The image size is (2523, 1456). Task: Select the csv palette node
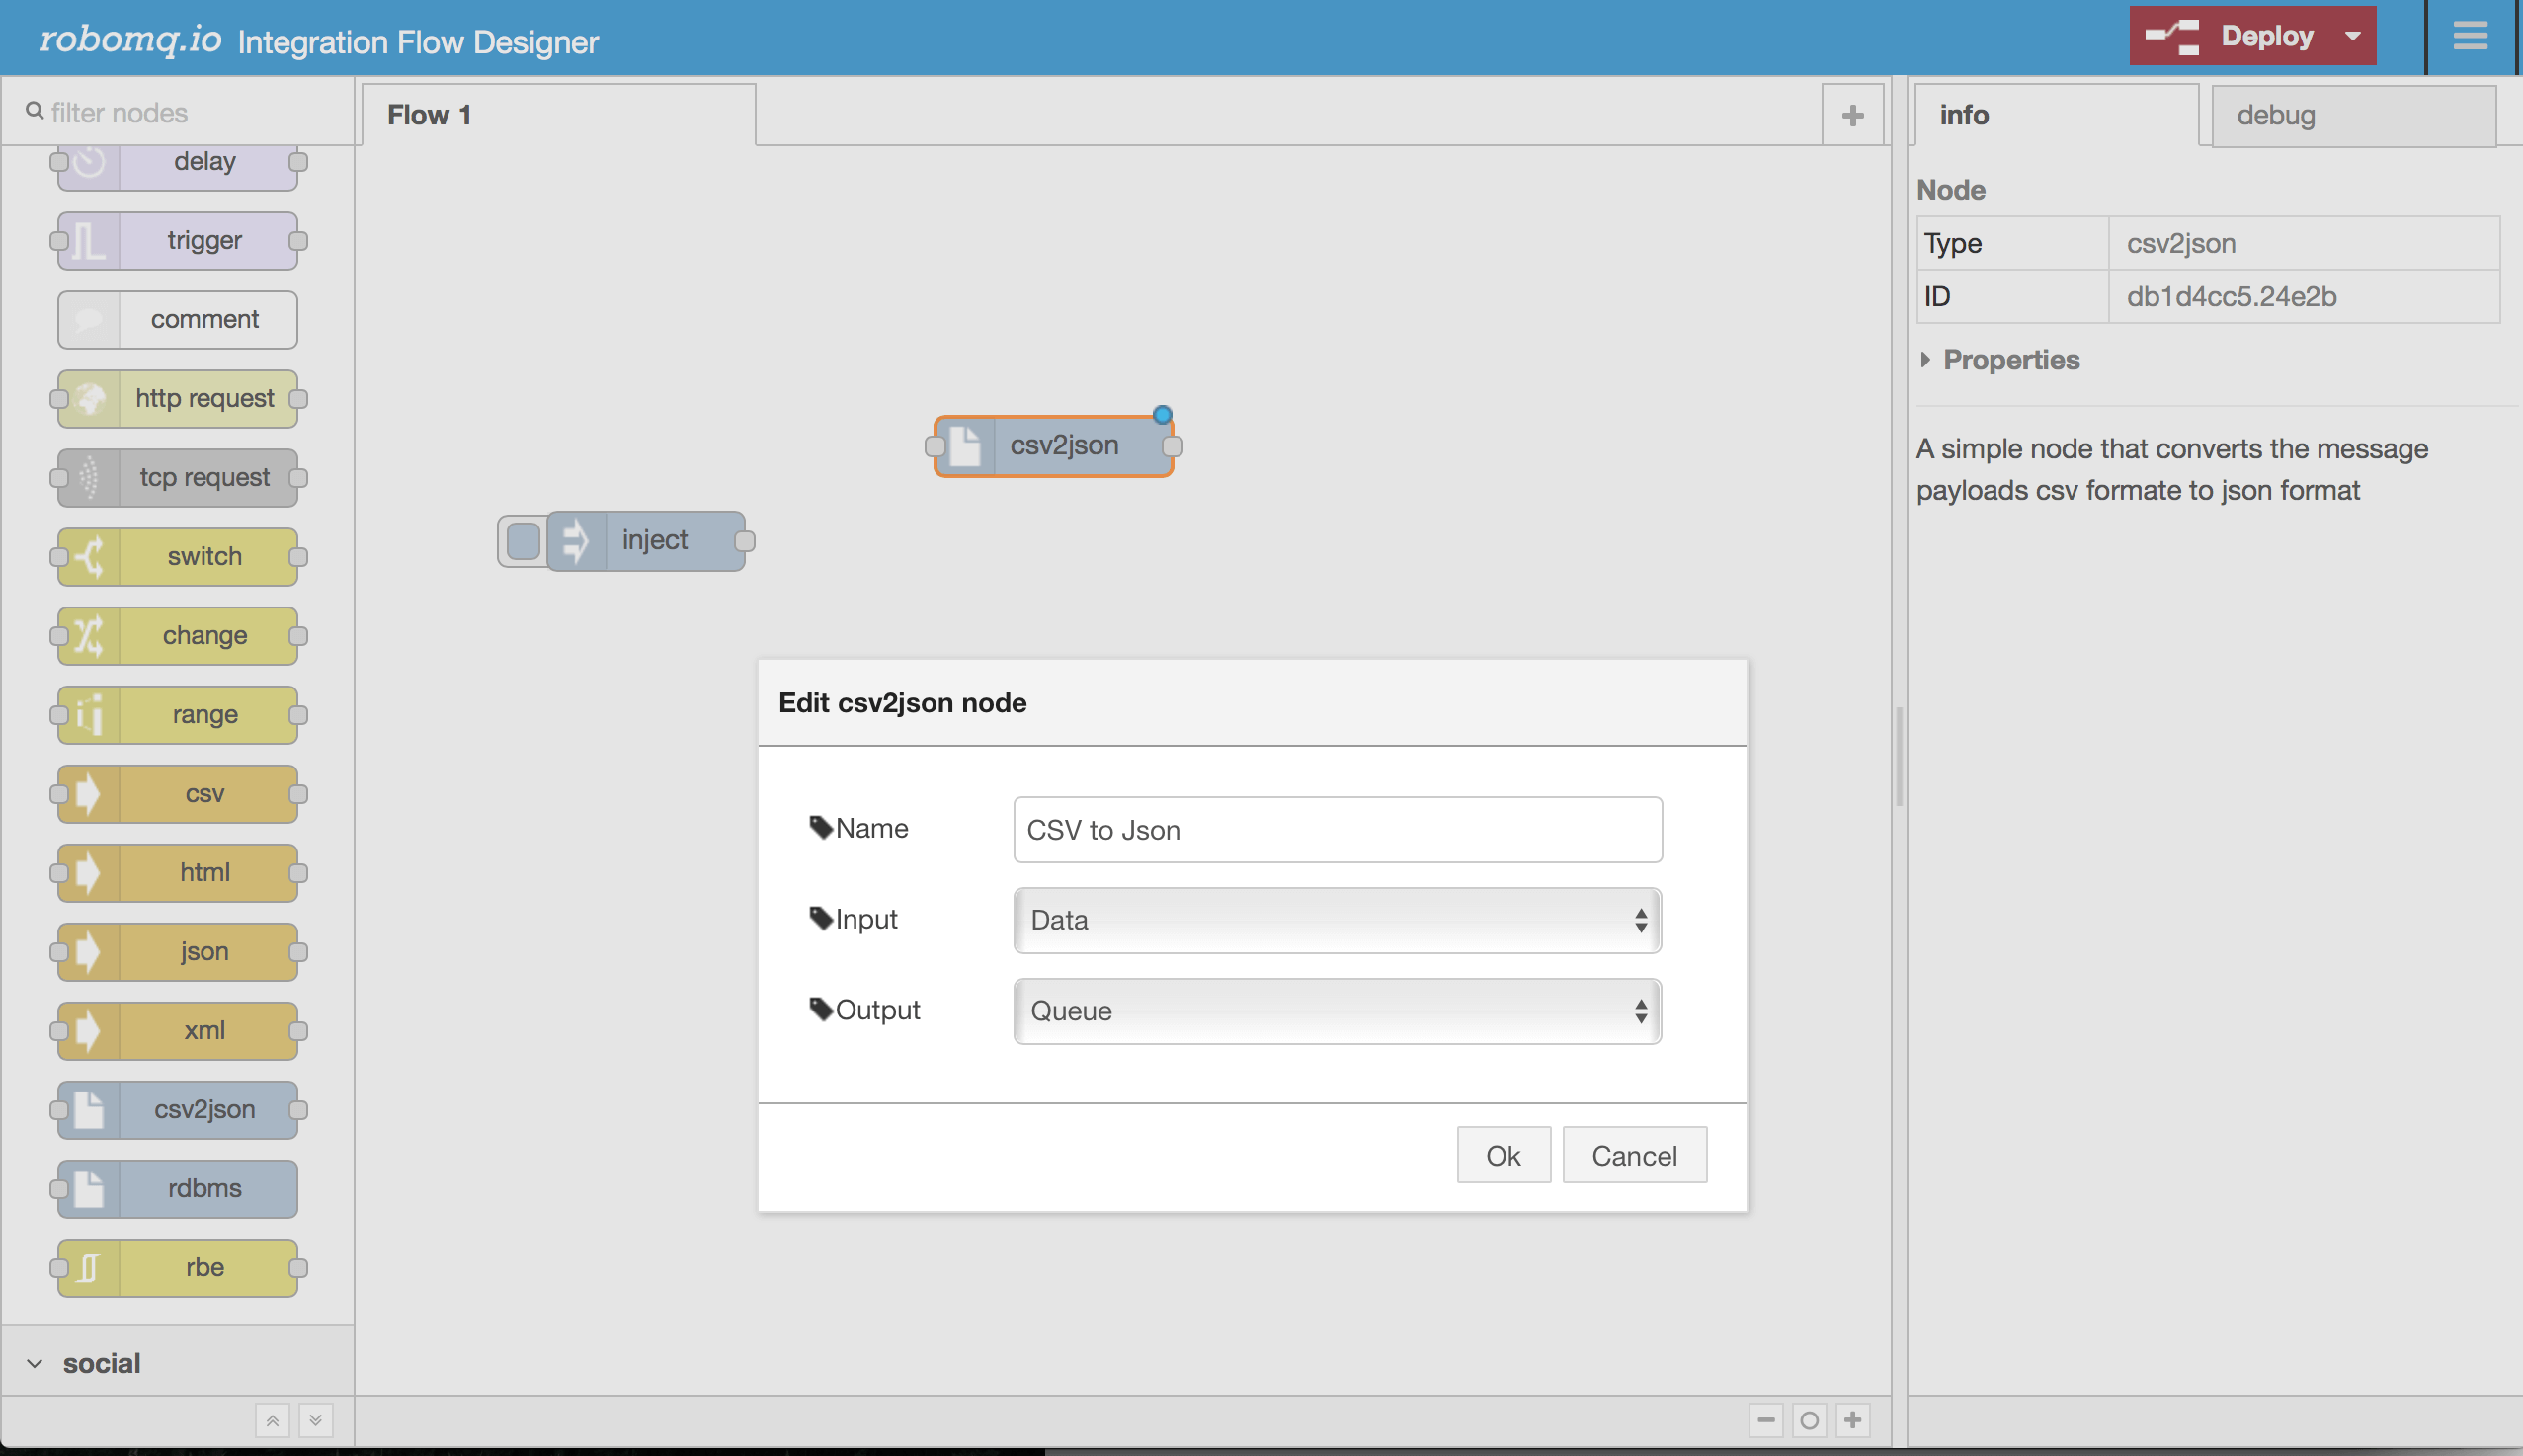tap(178, 793)
